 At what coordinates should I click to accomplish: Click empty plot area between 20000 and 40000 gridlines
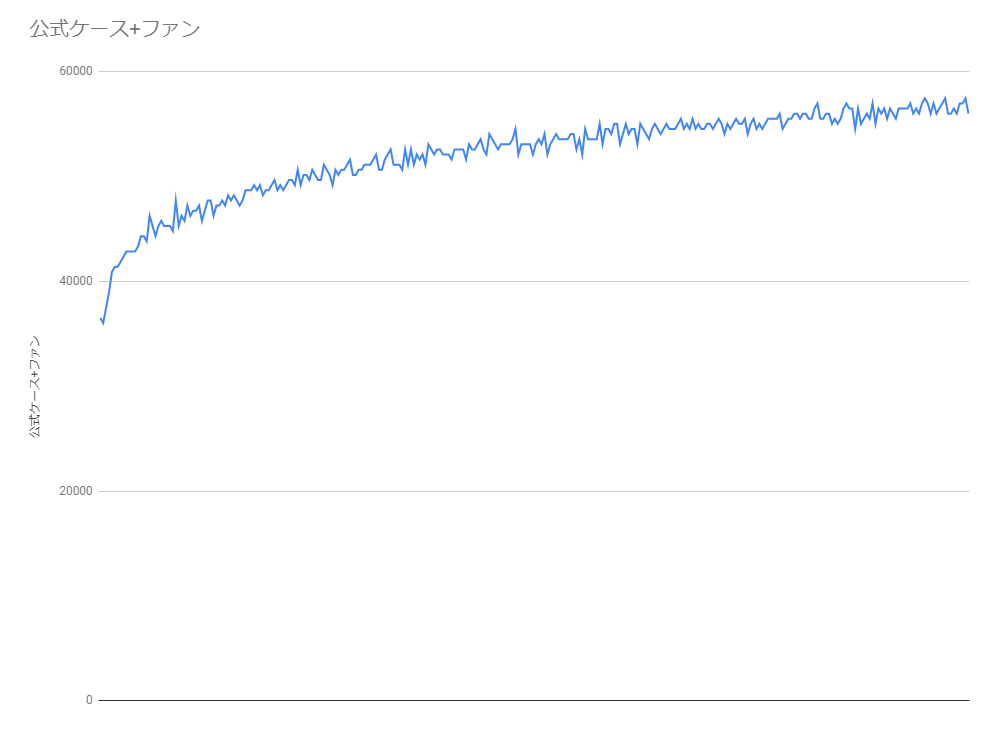tap(534, 387)
